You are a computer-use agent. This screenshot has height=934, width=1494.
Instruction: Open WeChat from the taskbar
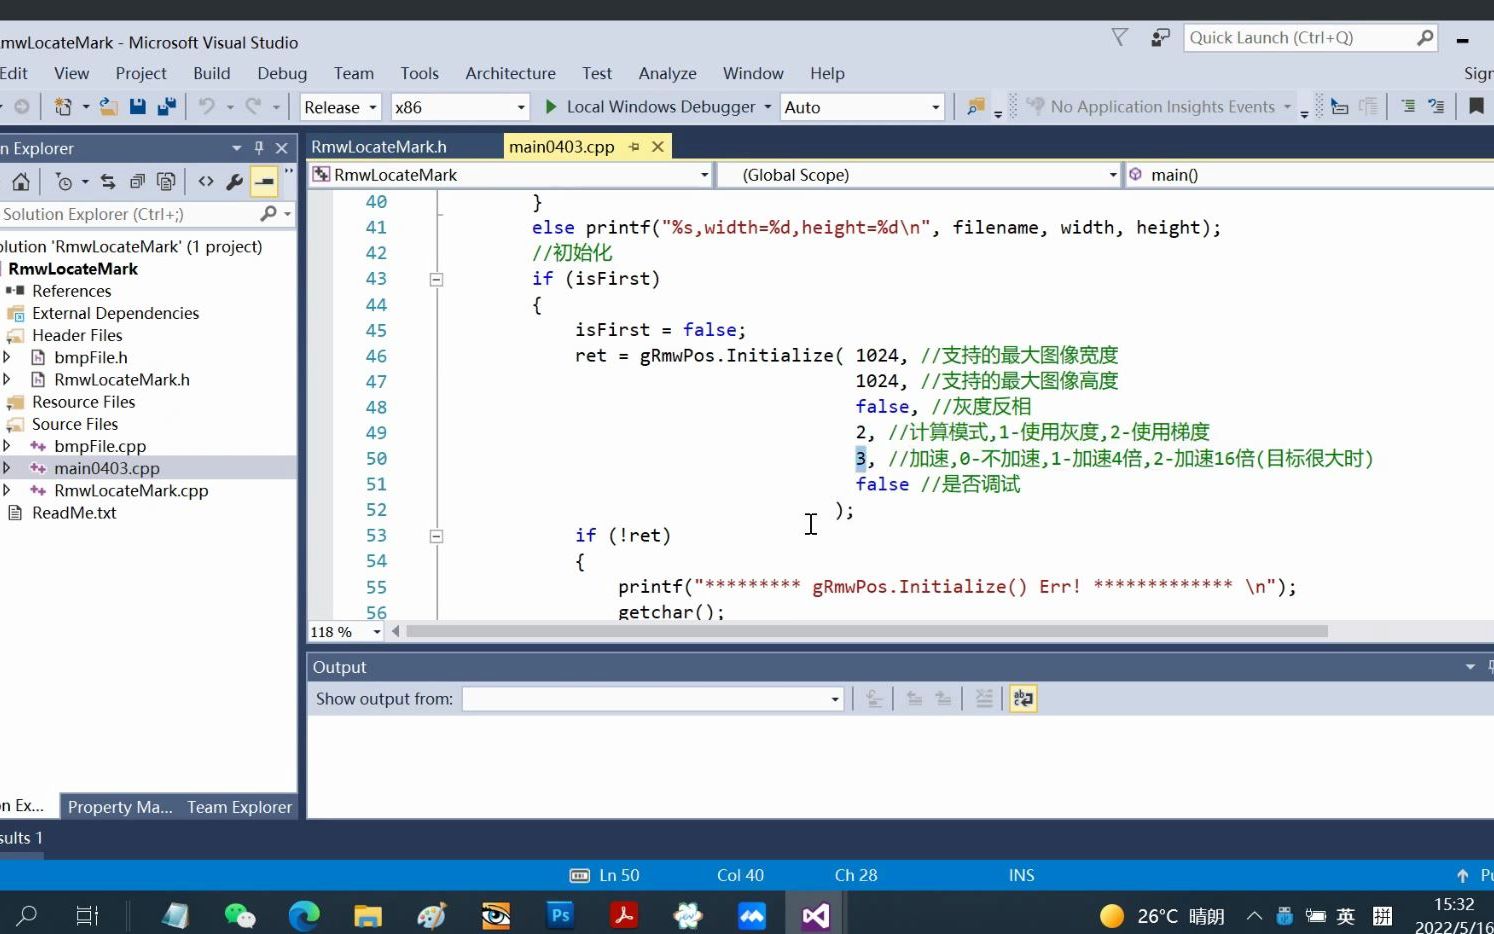click(240, 915)
